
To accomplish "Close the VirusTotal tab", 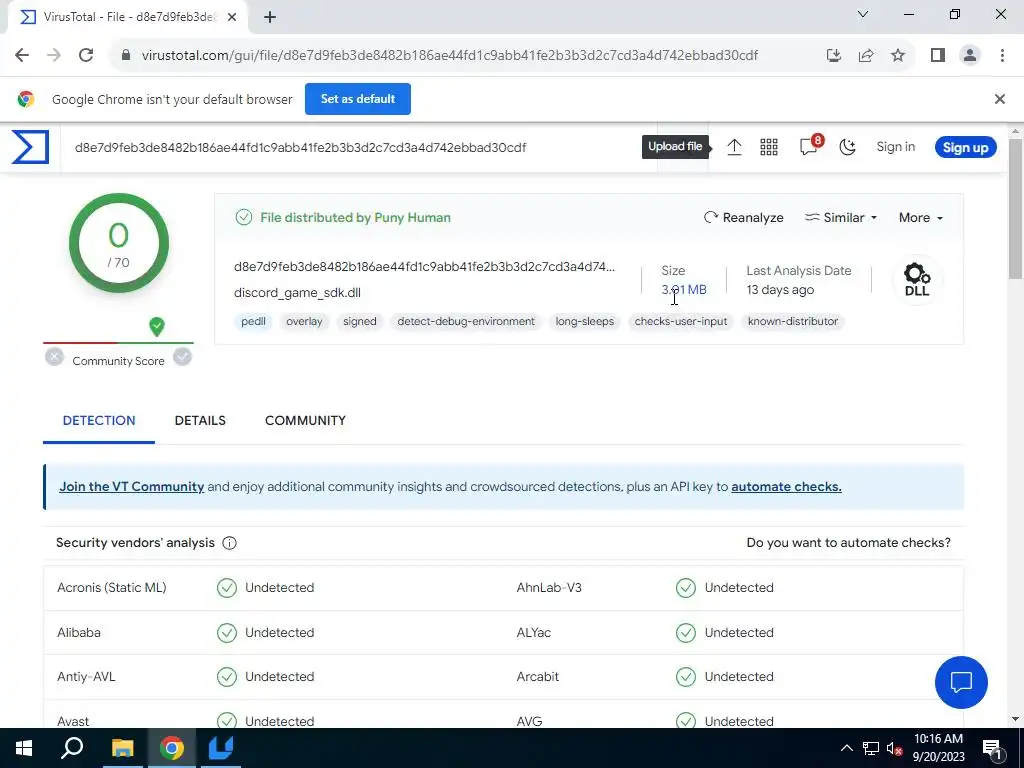I will pos(232,18).
